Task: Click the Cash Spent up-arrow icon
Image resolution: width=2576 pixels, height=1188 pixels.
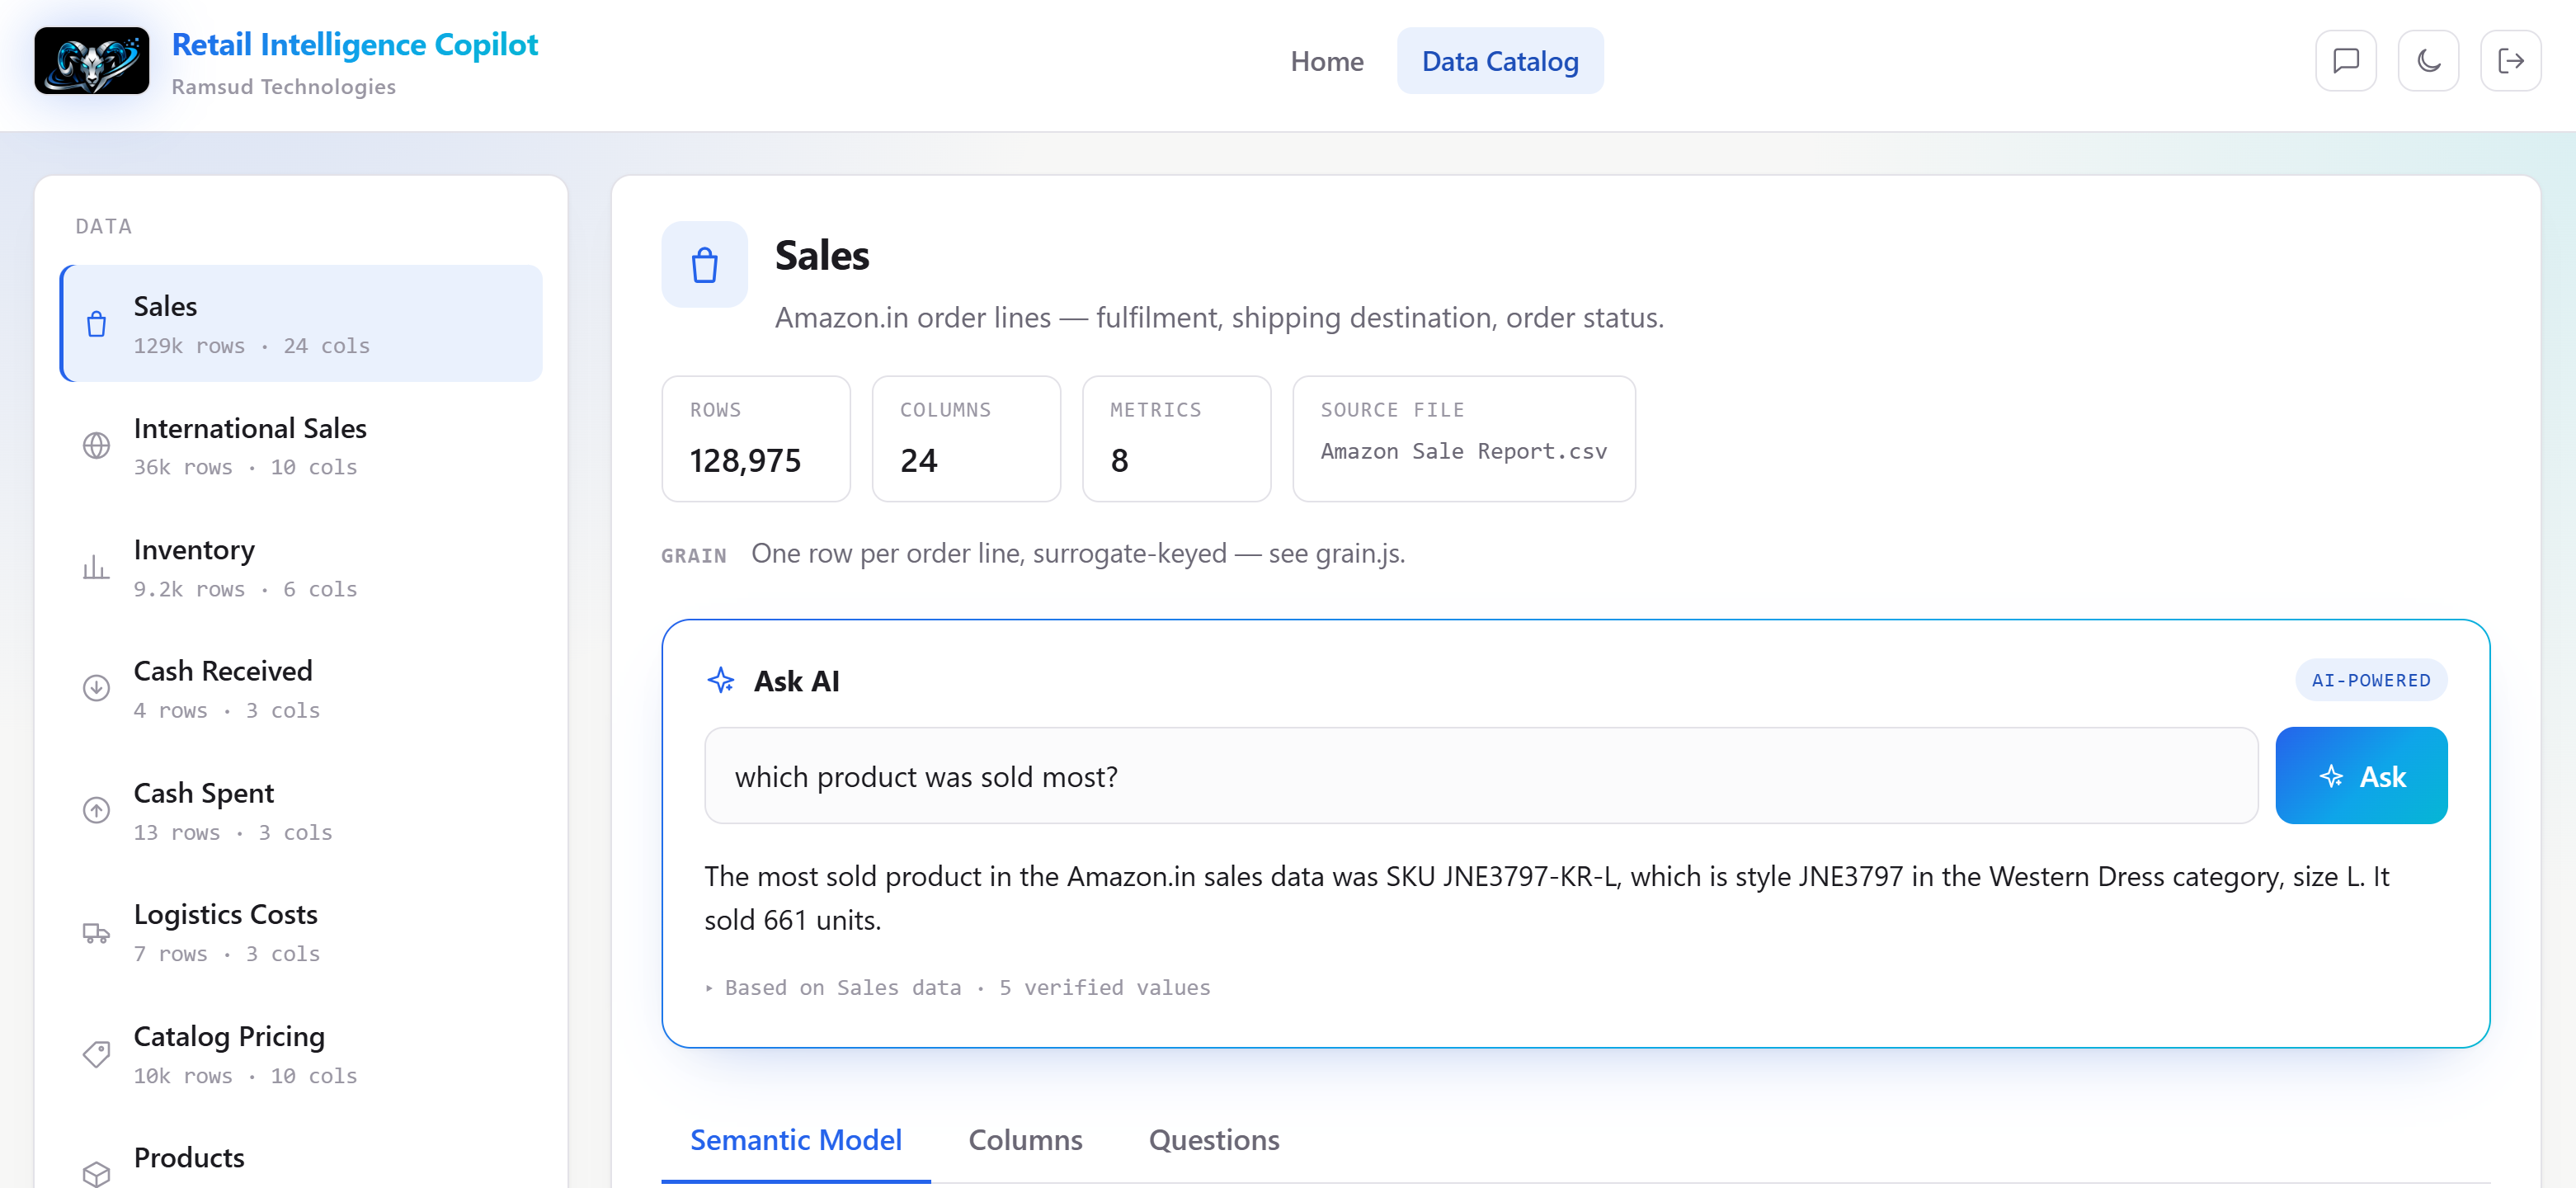Action: 96,810
